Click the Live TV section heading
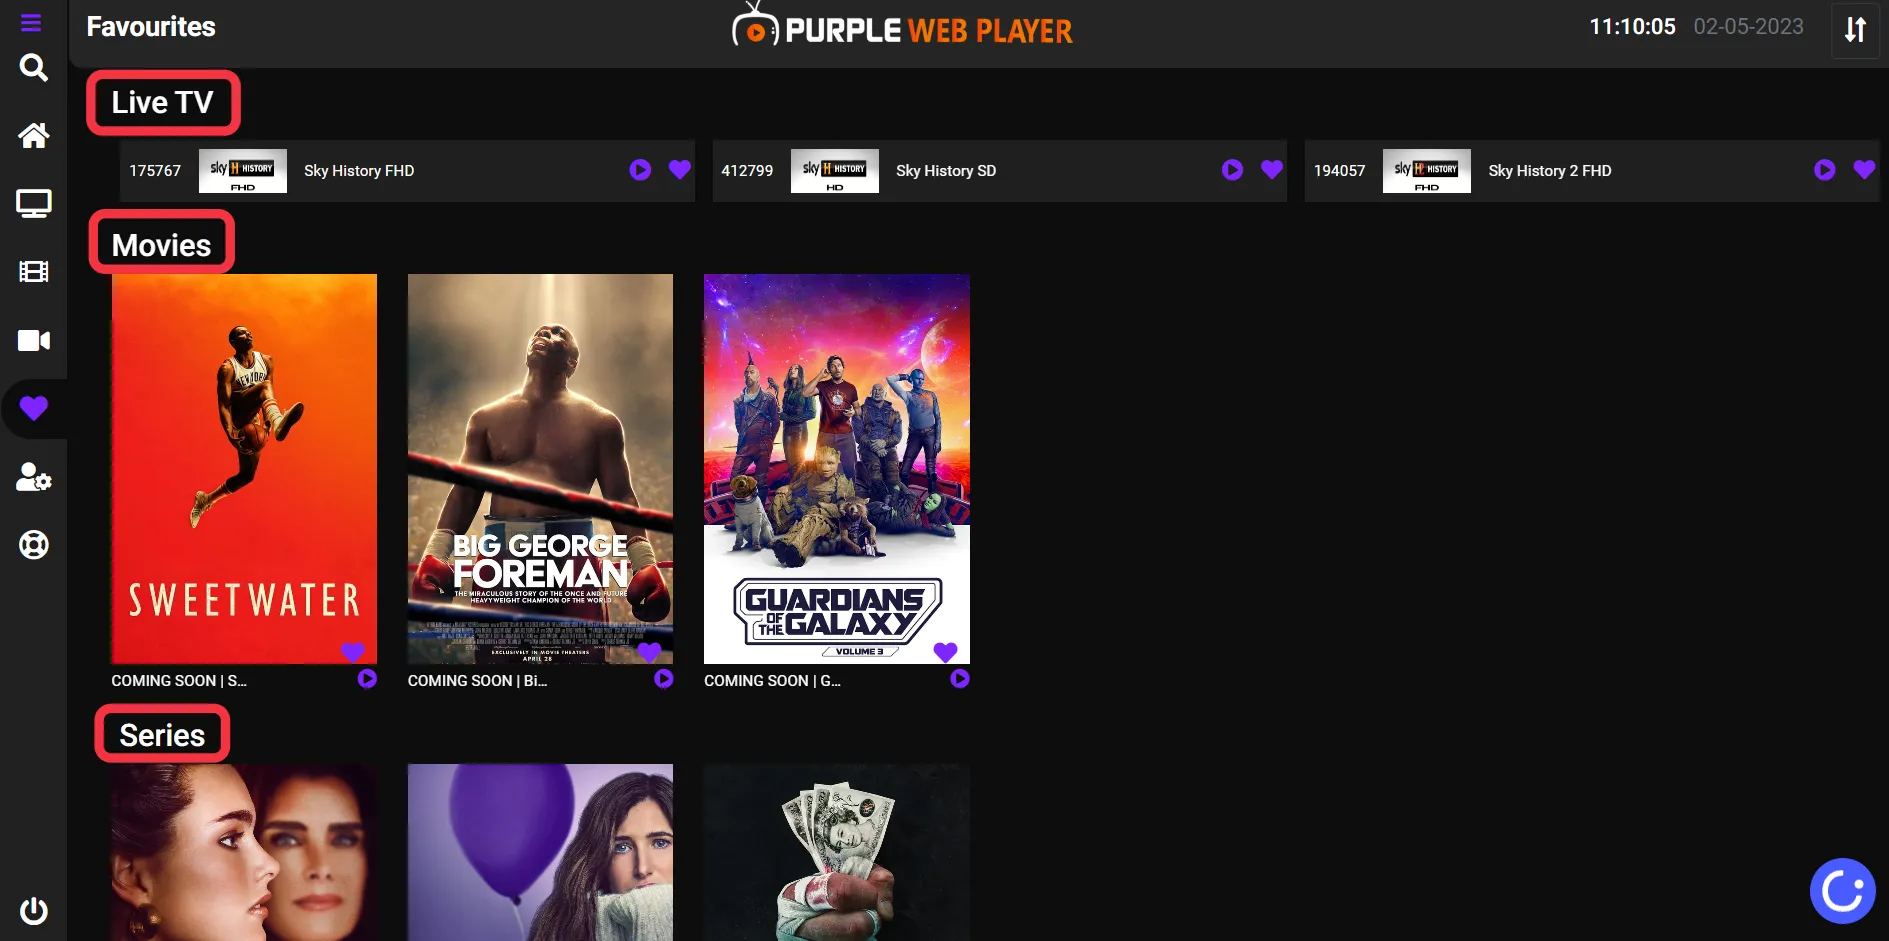Image resolution: width=1889 pixels, height=941 pixels. pos(163,102)
